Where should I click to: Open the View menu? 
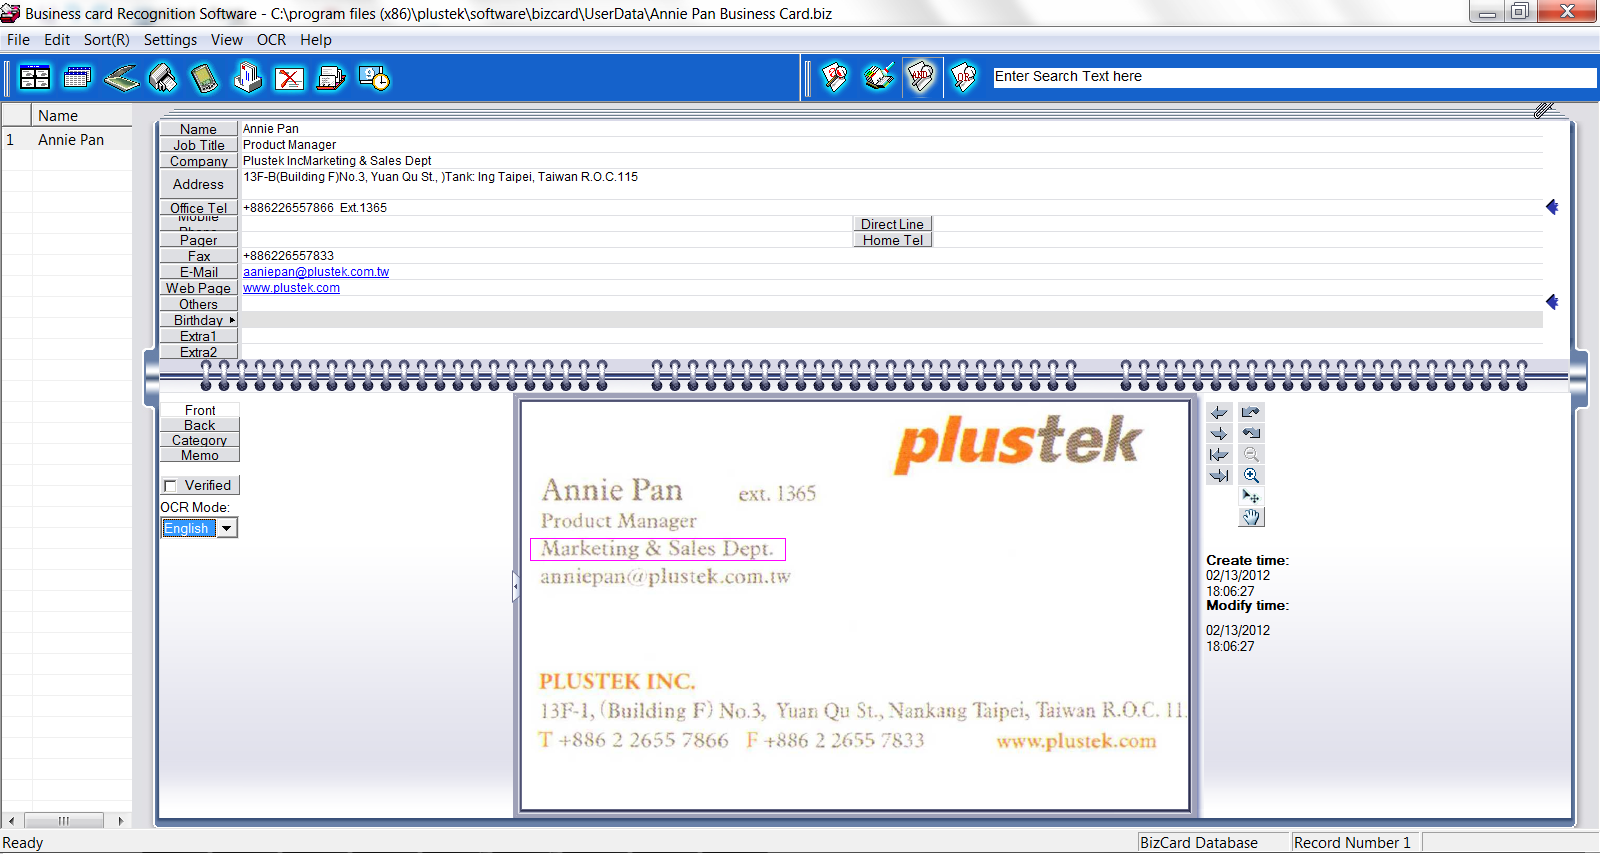coord(227,40)
